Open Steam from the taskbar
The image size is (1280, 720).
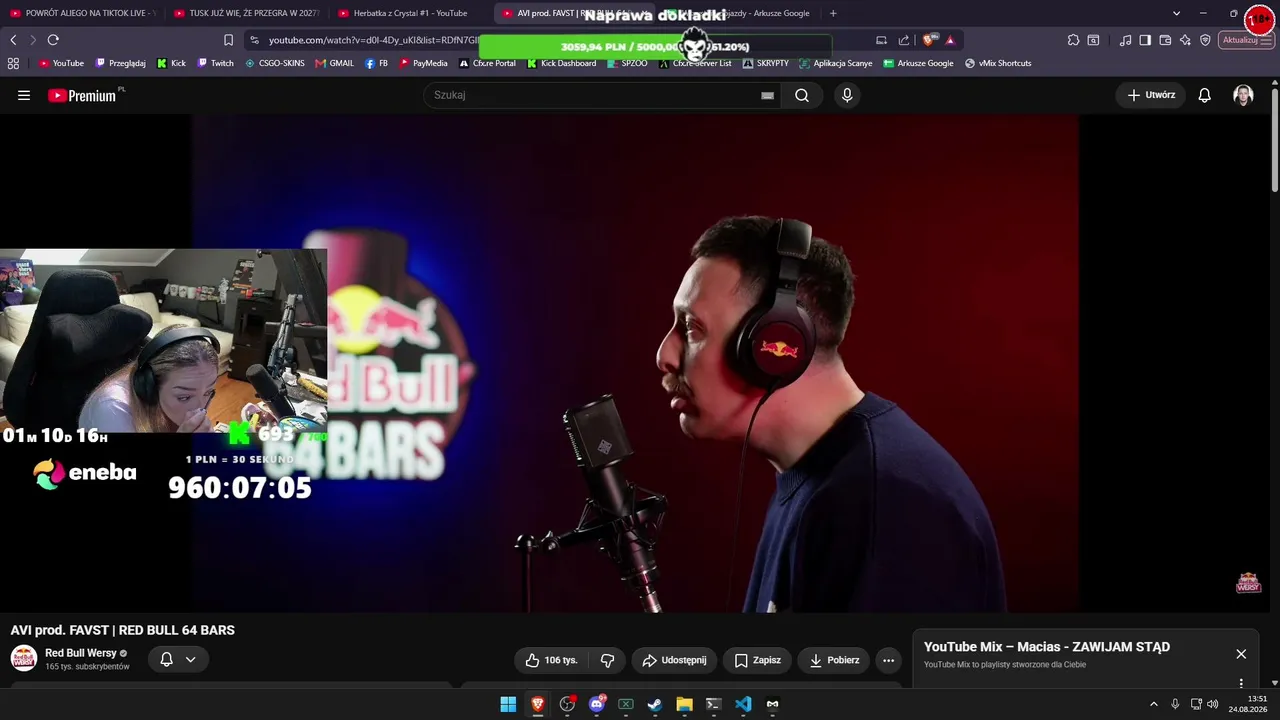coord(655,704)
